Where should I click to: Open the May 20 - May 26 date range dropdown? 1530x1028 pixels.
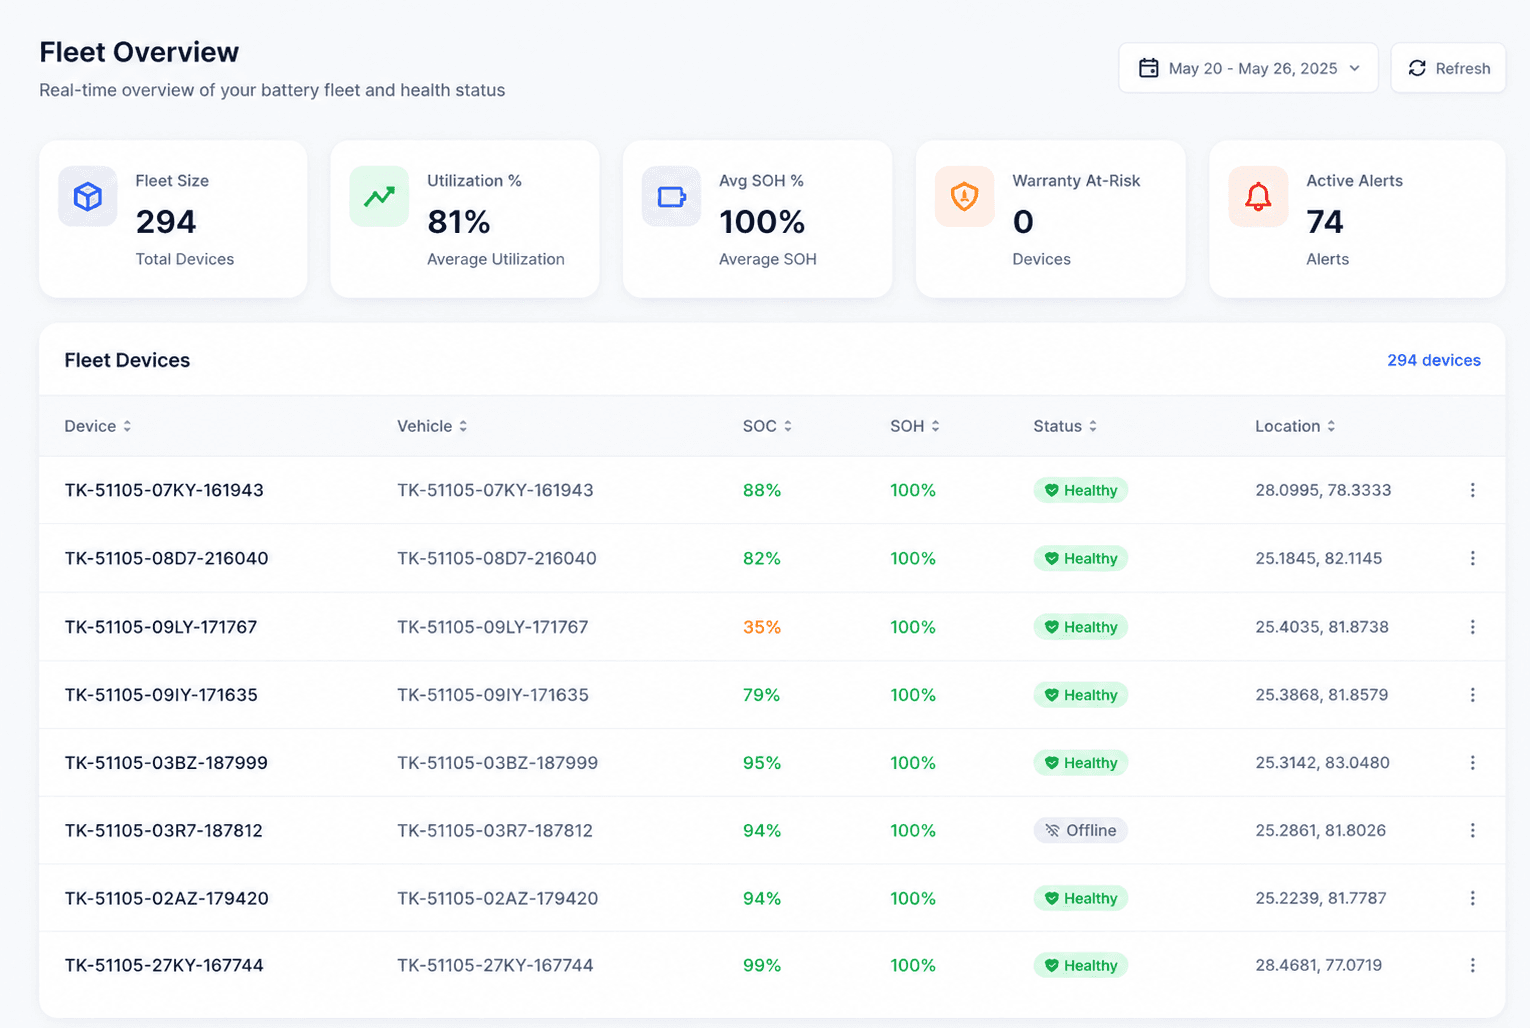pos(1248,68)
